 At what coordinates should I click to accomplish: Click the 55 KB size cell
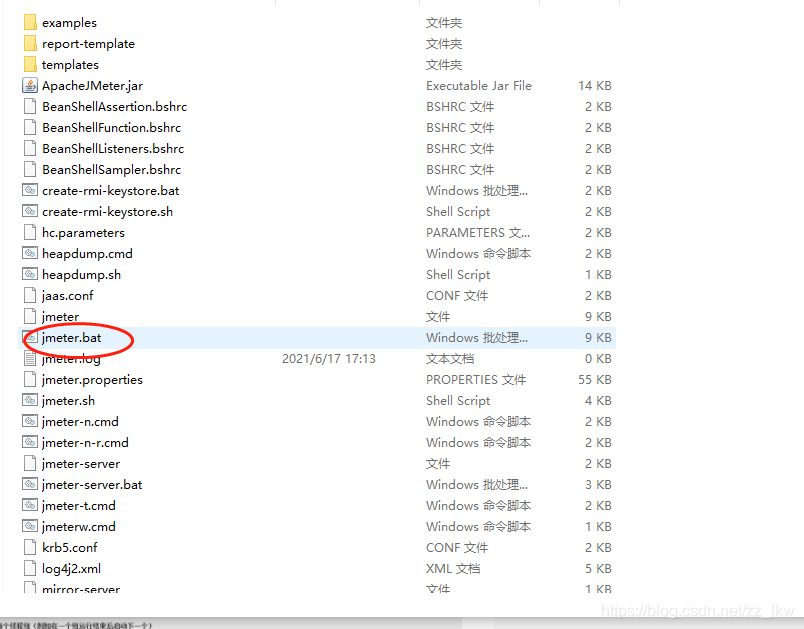point(595,380)
